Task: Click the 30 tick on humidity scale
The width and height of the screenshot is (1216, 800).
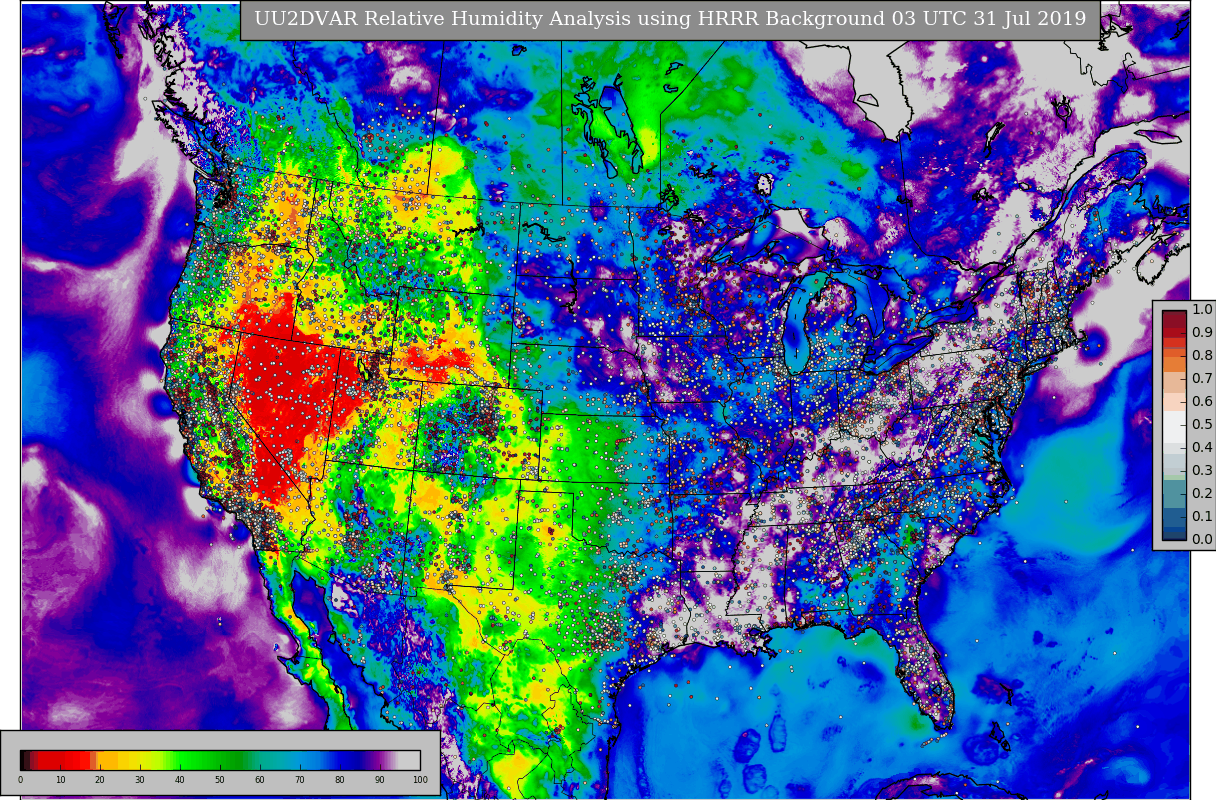Action: 140,780
